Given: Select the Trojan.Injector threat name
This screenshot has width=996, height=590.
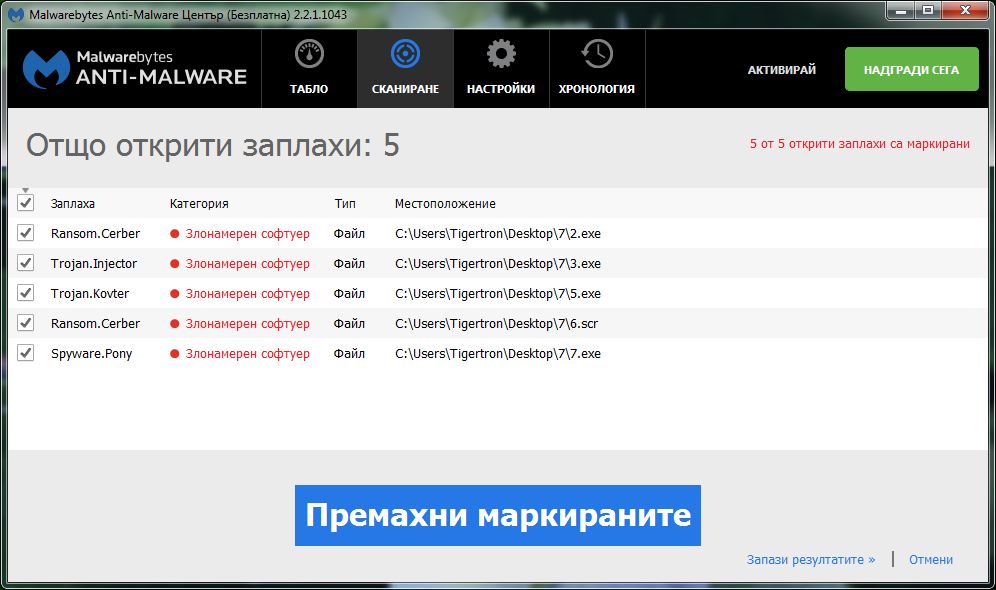Looking at the screenshot, I should tap(94, 264).
